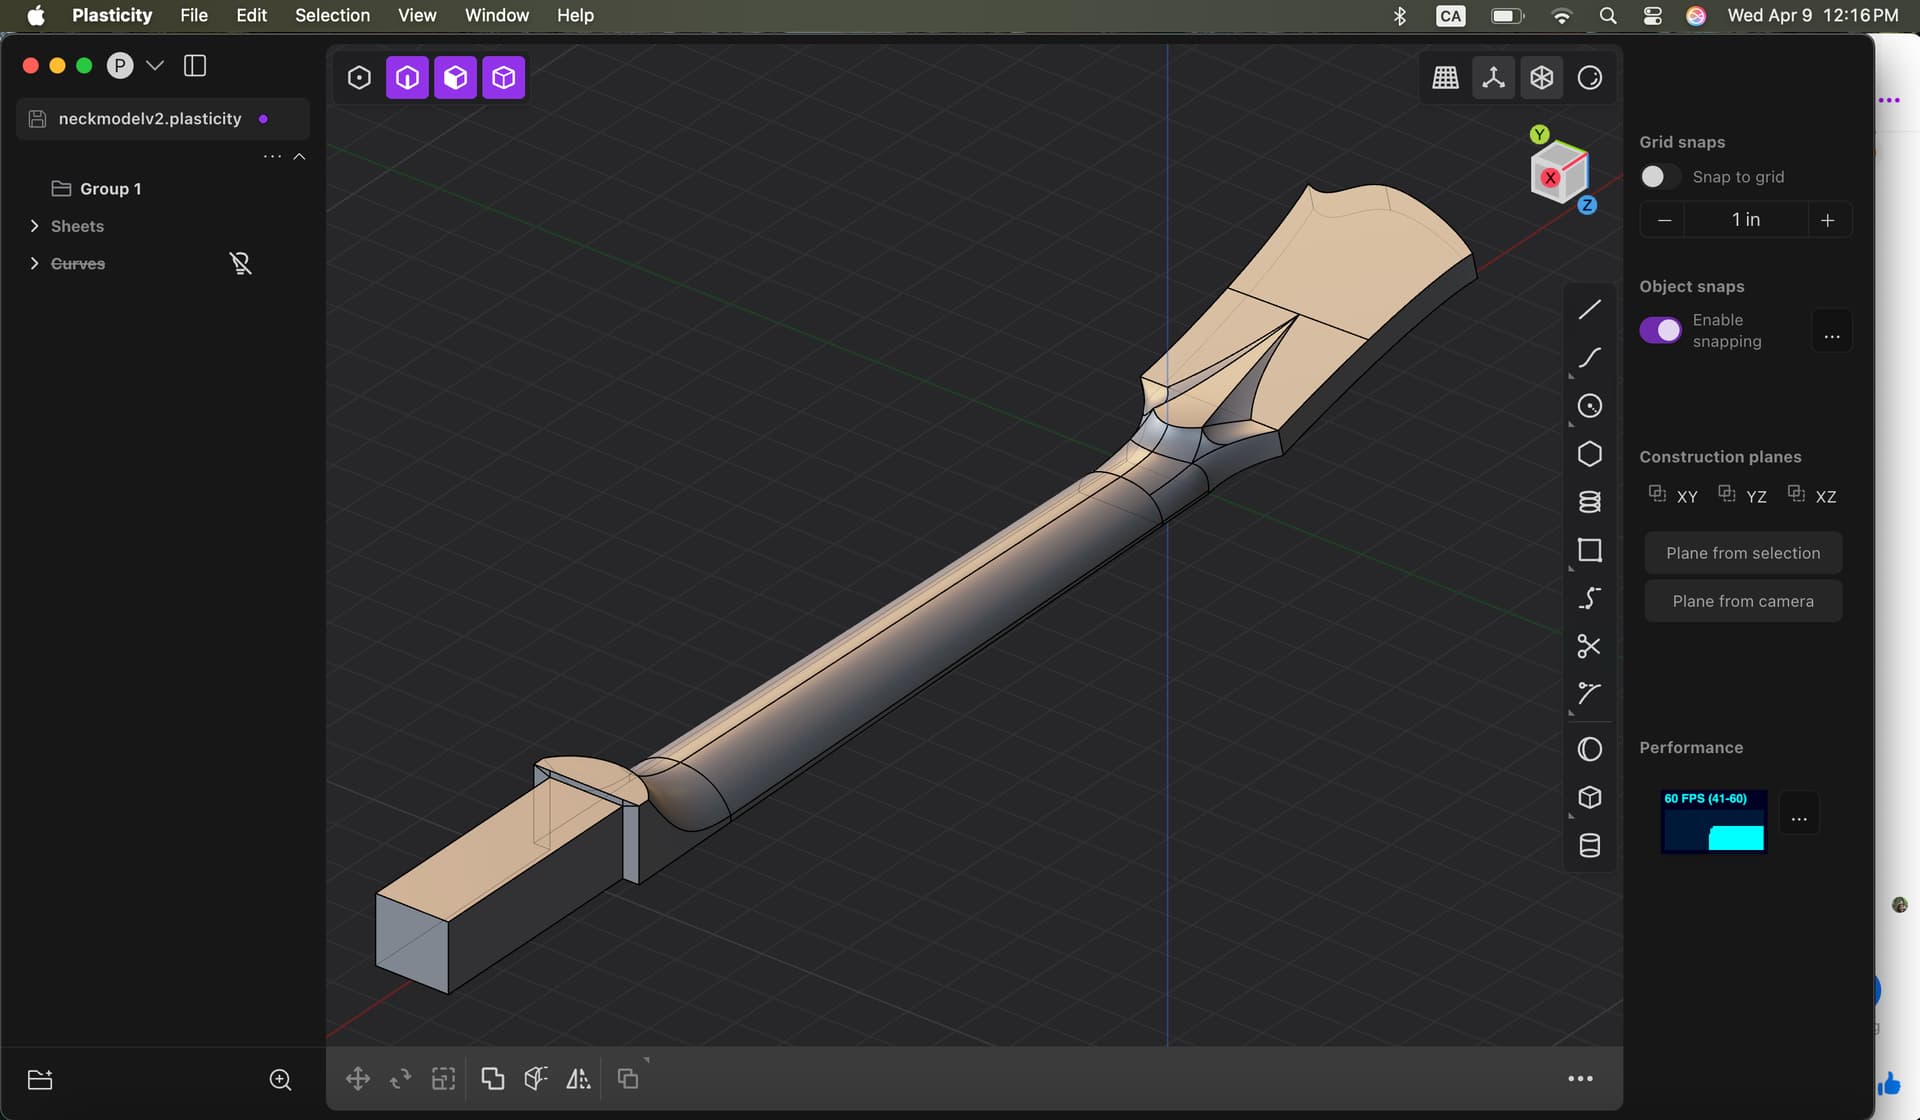Open outliner search magnifier

coord(281,1080)
